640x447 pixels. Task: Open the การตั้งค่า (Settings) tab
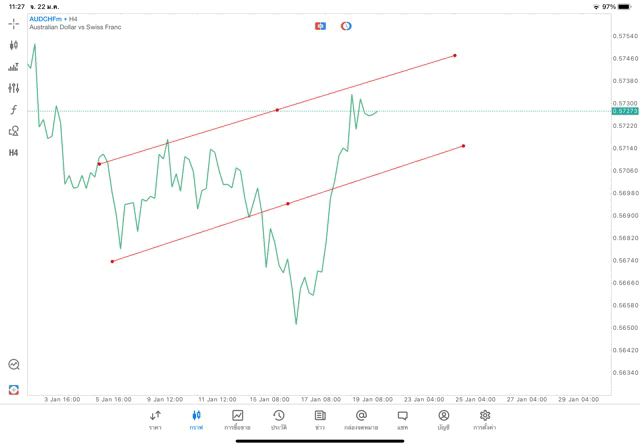pyautogui.click(x=485, y=420)
